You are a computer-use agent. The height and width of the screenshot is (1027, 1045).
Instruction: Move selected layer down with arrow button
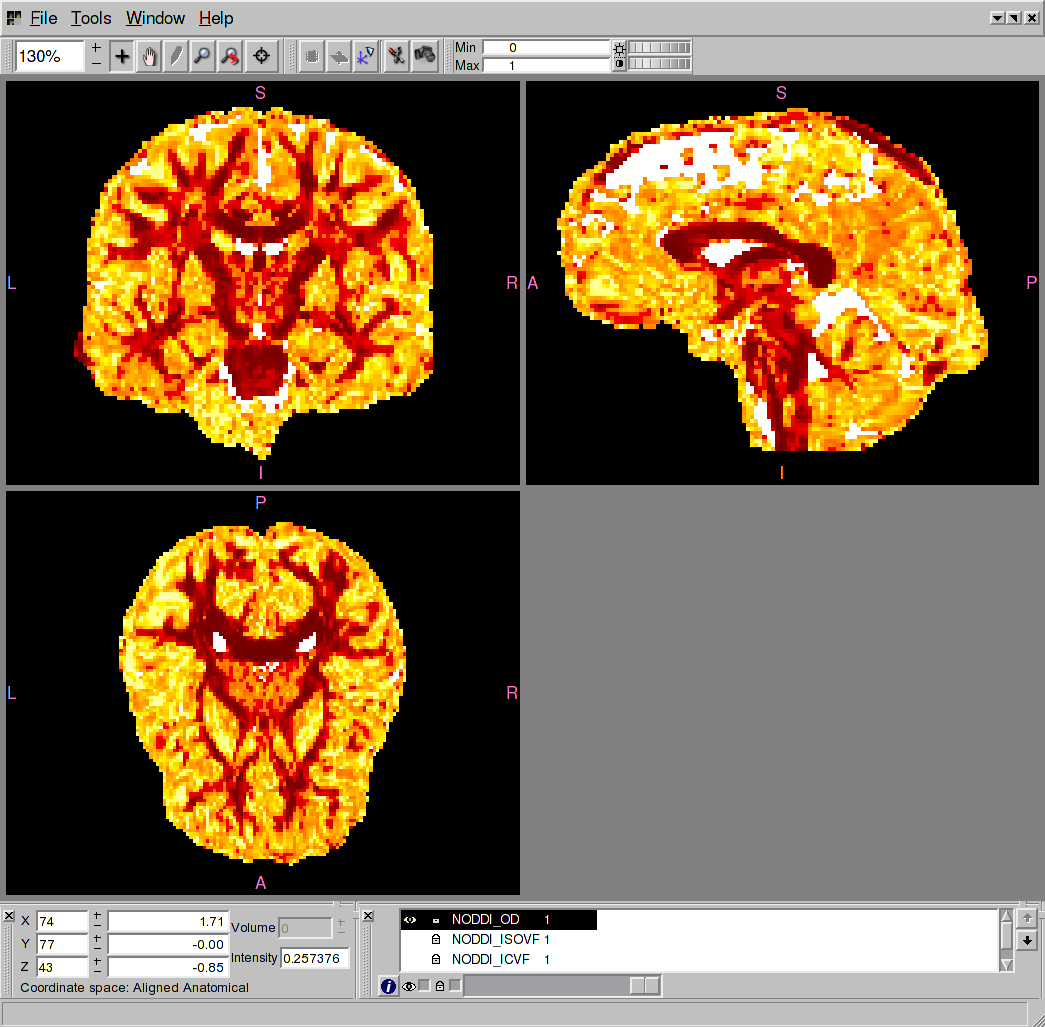coord(1026,941)
